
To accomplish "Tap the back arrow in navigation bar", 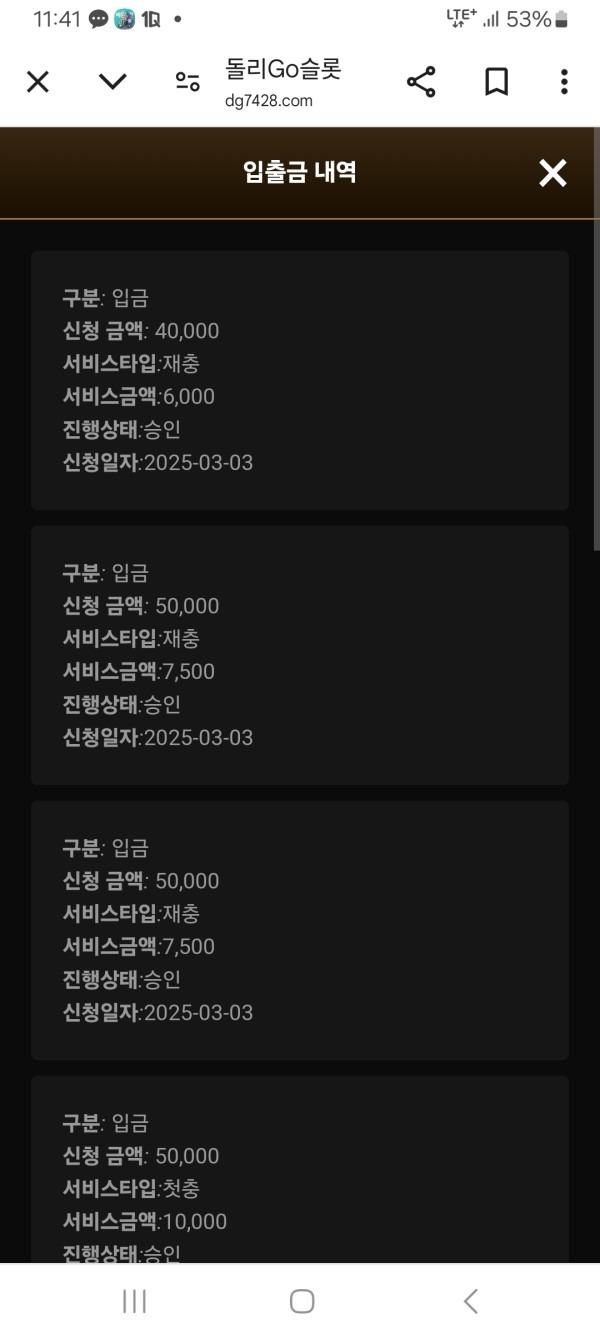I will [x=470, y=1301].
